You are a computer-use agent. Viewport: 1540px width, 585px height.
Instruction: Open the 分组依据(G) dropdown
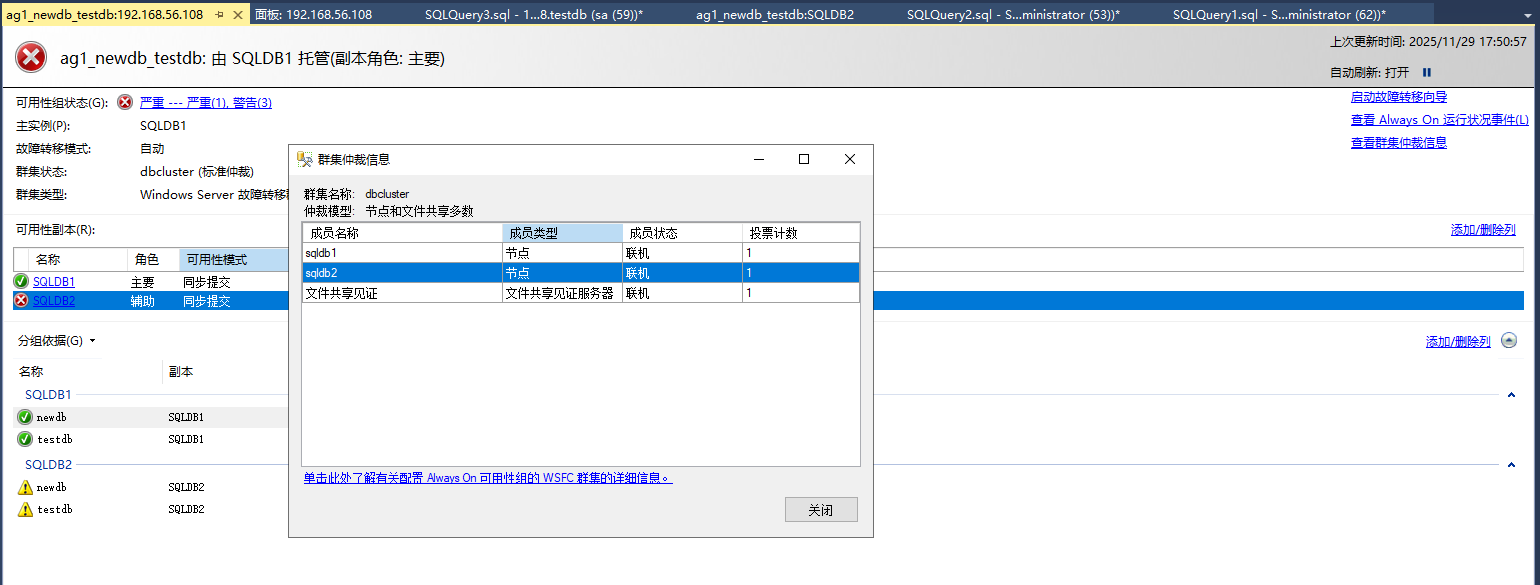[57, 341]
